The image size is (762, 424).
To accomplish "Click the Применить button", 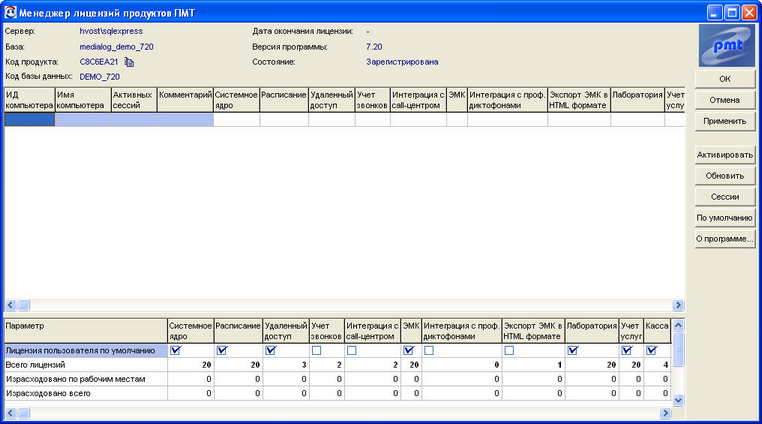I will (x=725, y=121).
